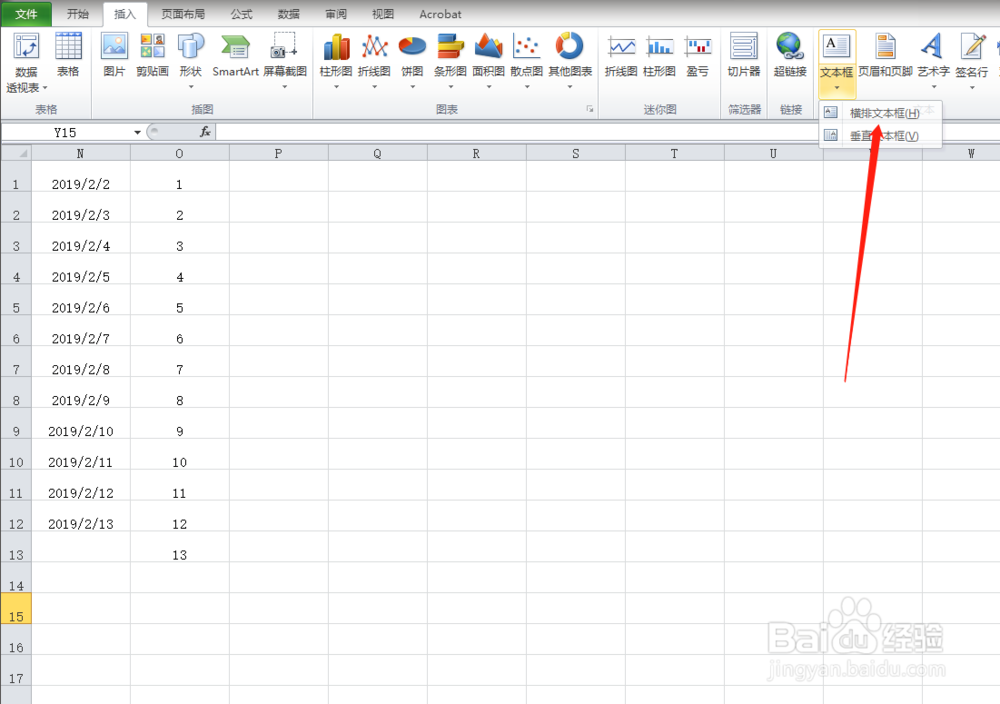Switch to the 页面布局 tab
This screenshot has width=1000, height=704.
[183, 14]
